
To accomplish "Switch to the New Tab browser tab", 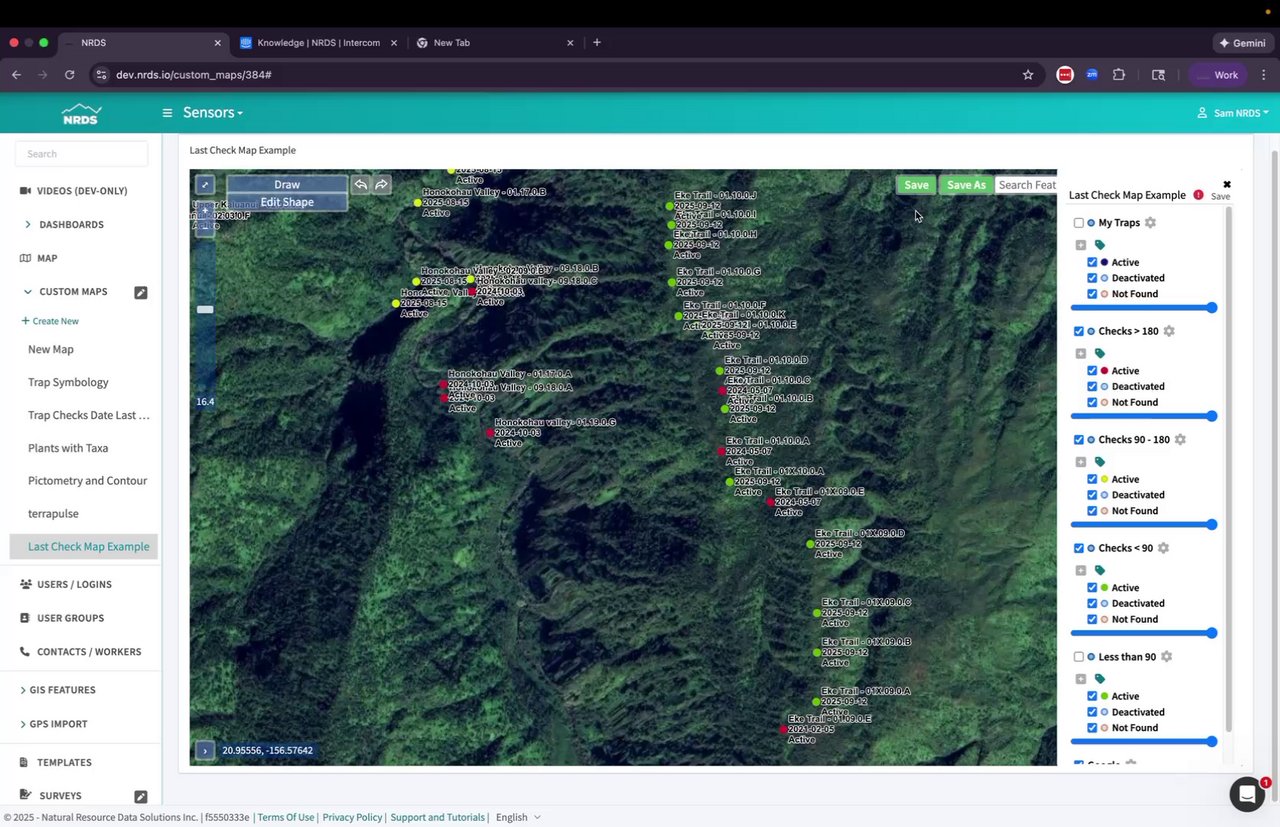I will (x=495, y=43).
